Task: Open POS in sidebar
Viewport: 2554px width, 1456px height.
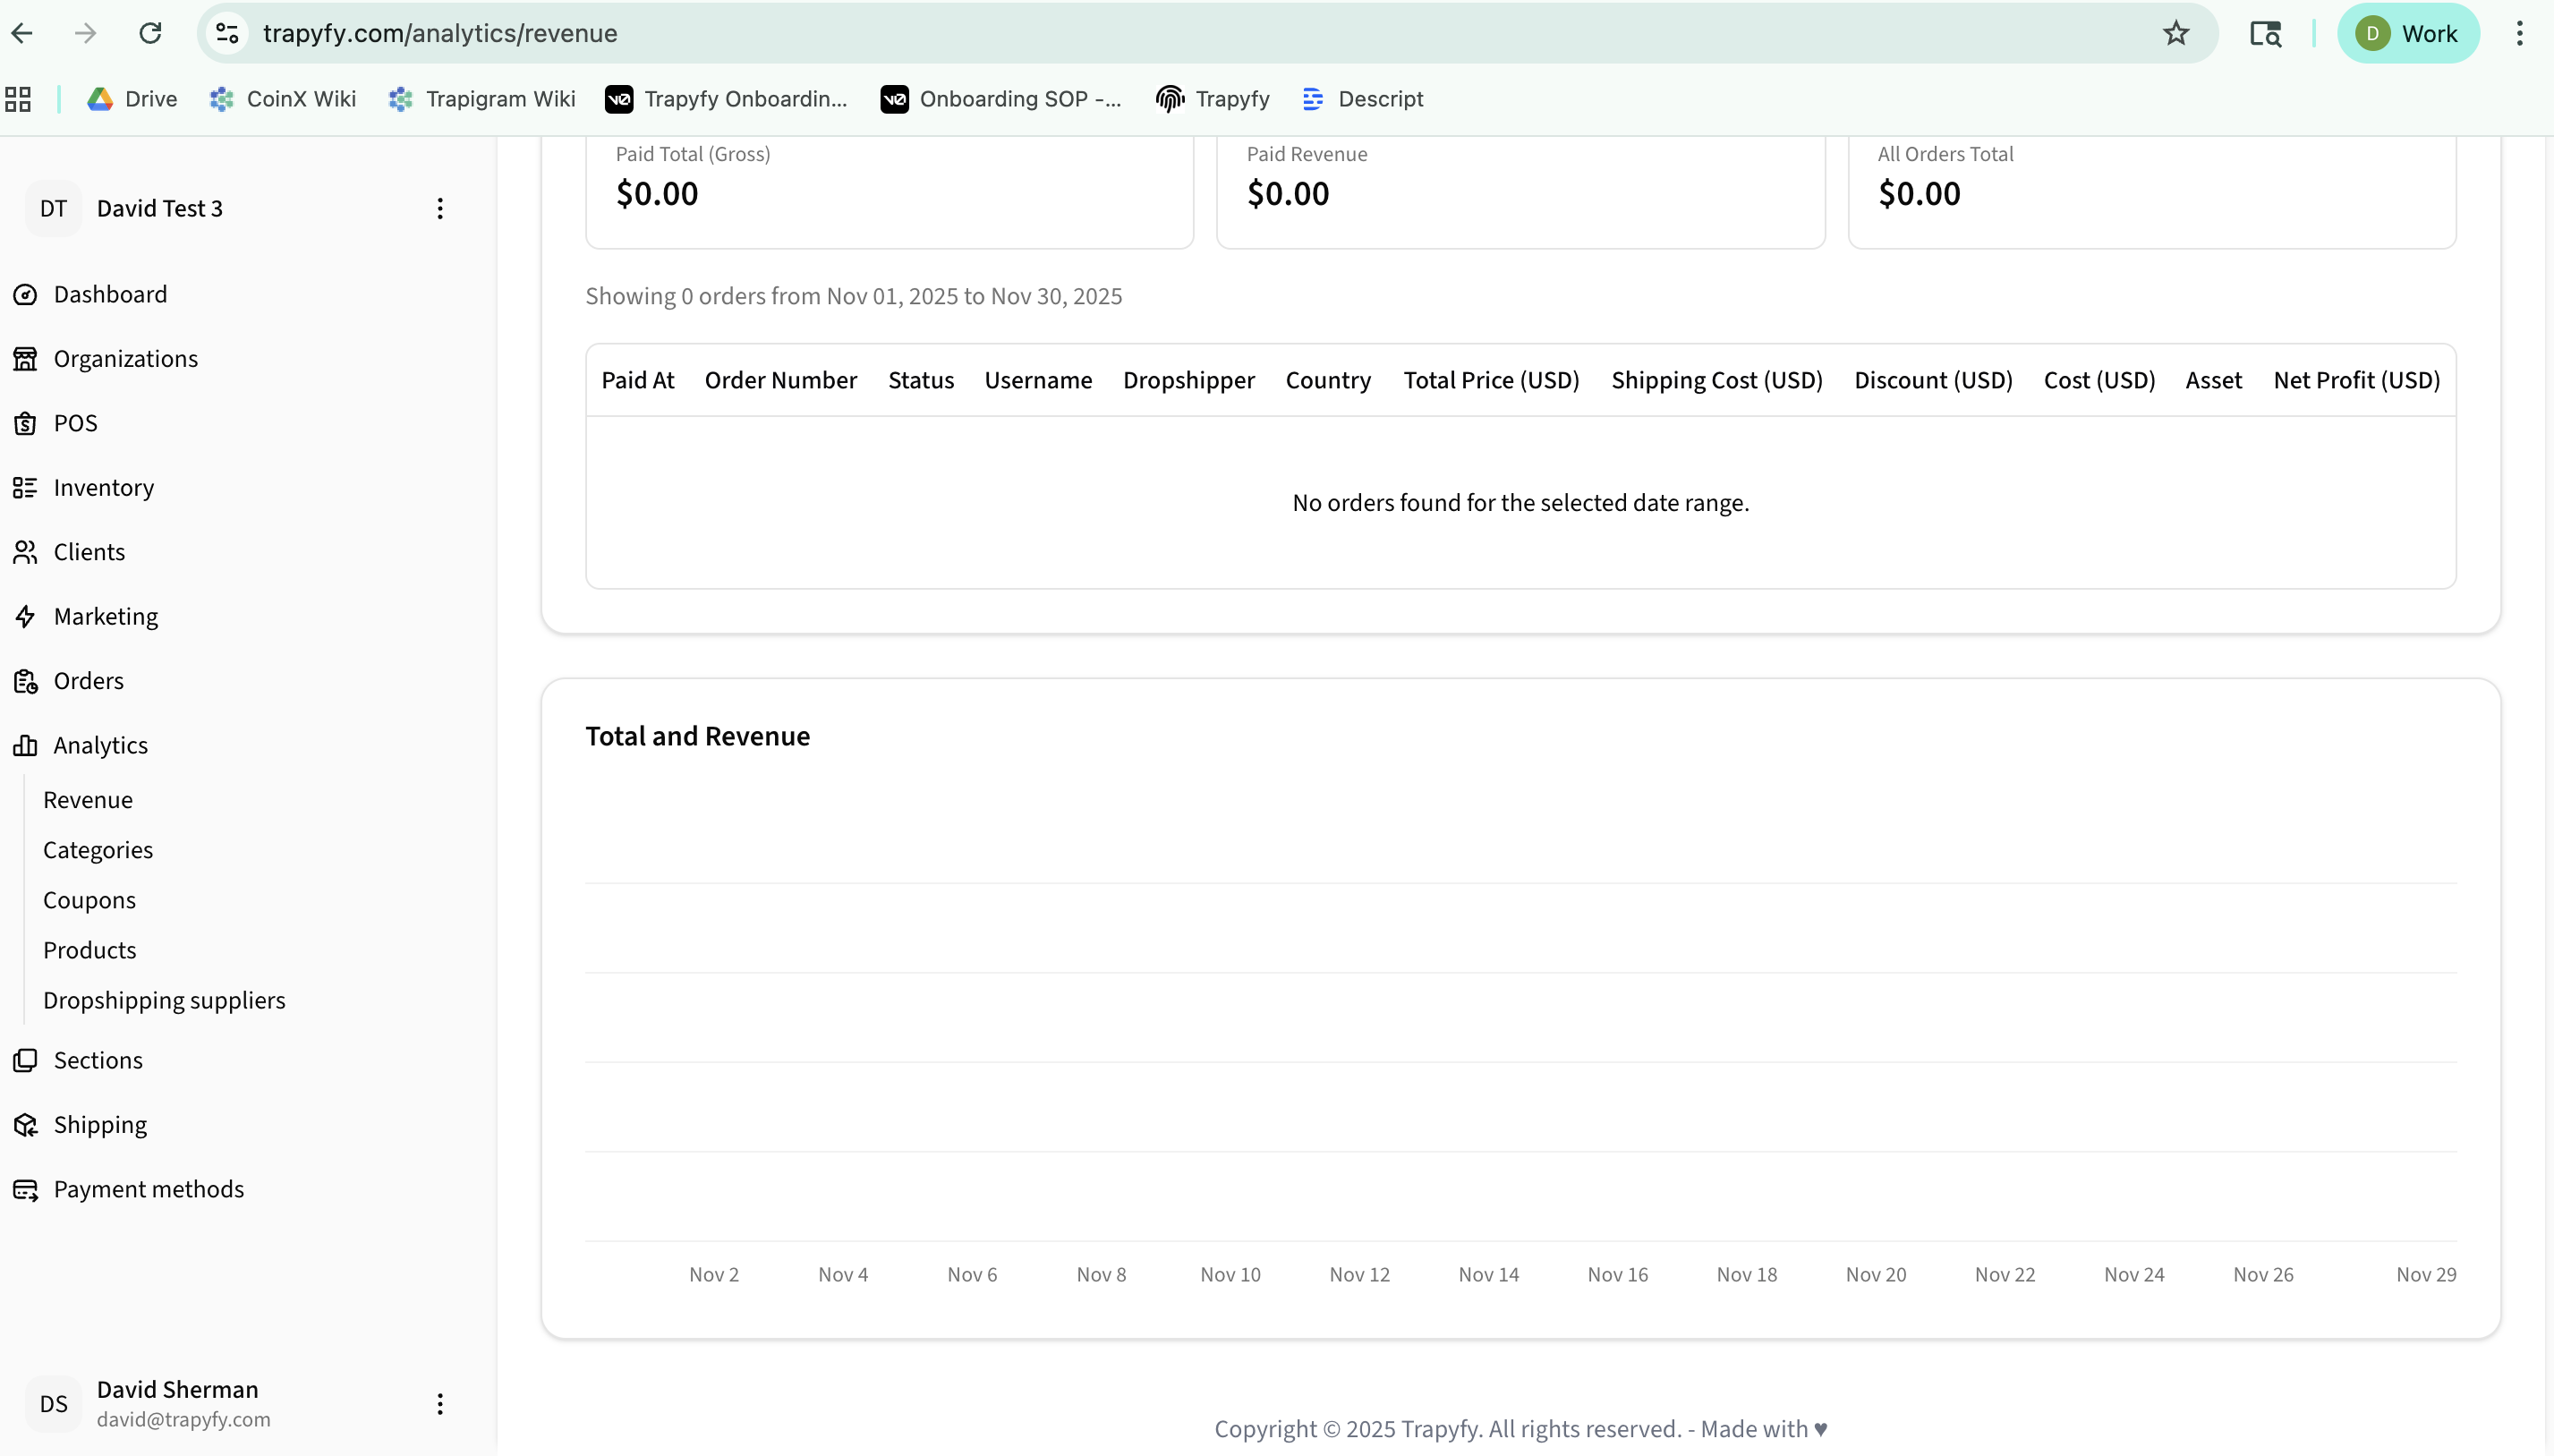Action: [x=76, y=423]
